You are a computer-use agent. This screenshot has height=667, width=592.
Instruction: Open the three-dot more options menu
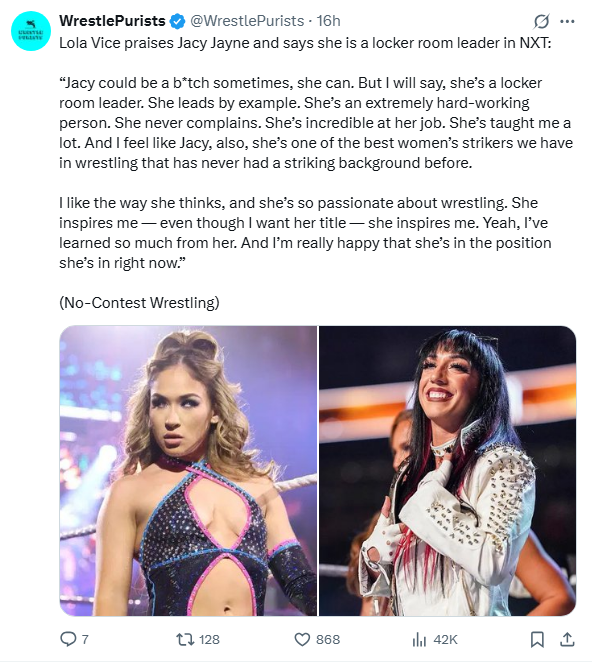[x=567, y=21]
